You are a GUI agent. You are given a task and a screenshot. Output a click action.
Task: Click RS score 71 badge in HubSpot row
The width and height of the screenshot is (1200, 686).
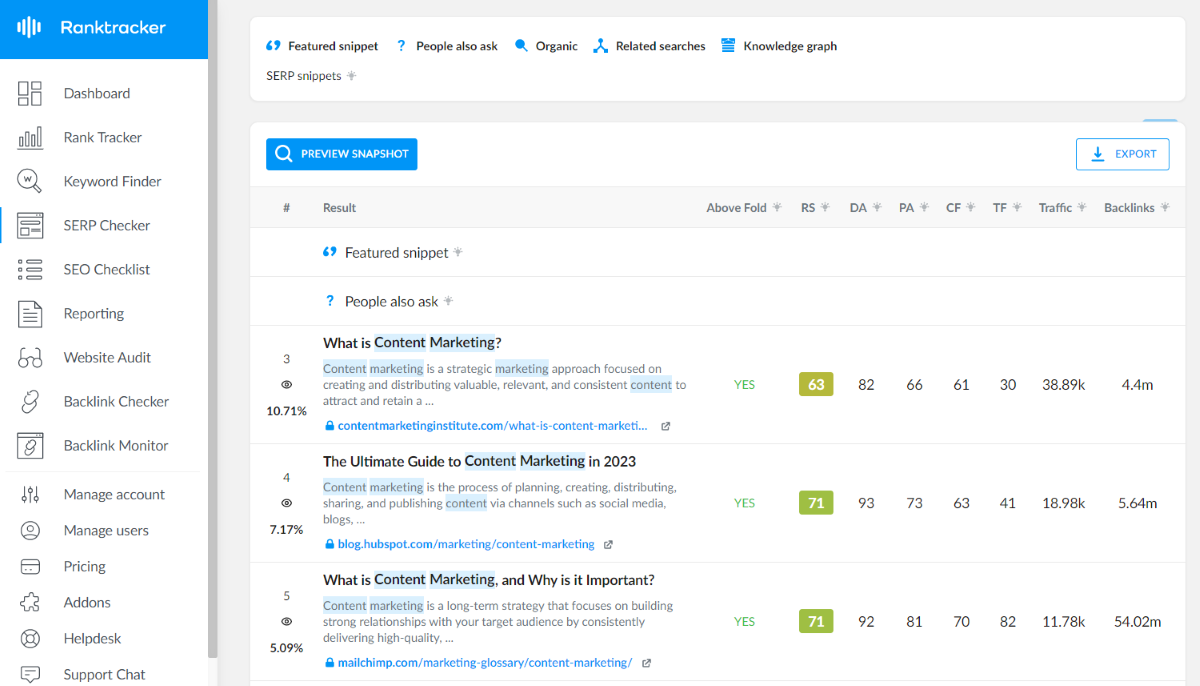click(x=816, y=504)
